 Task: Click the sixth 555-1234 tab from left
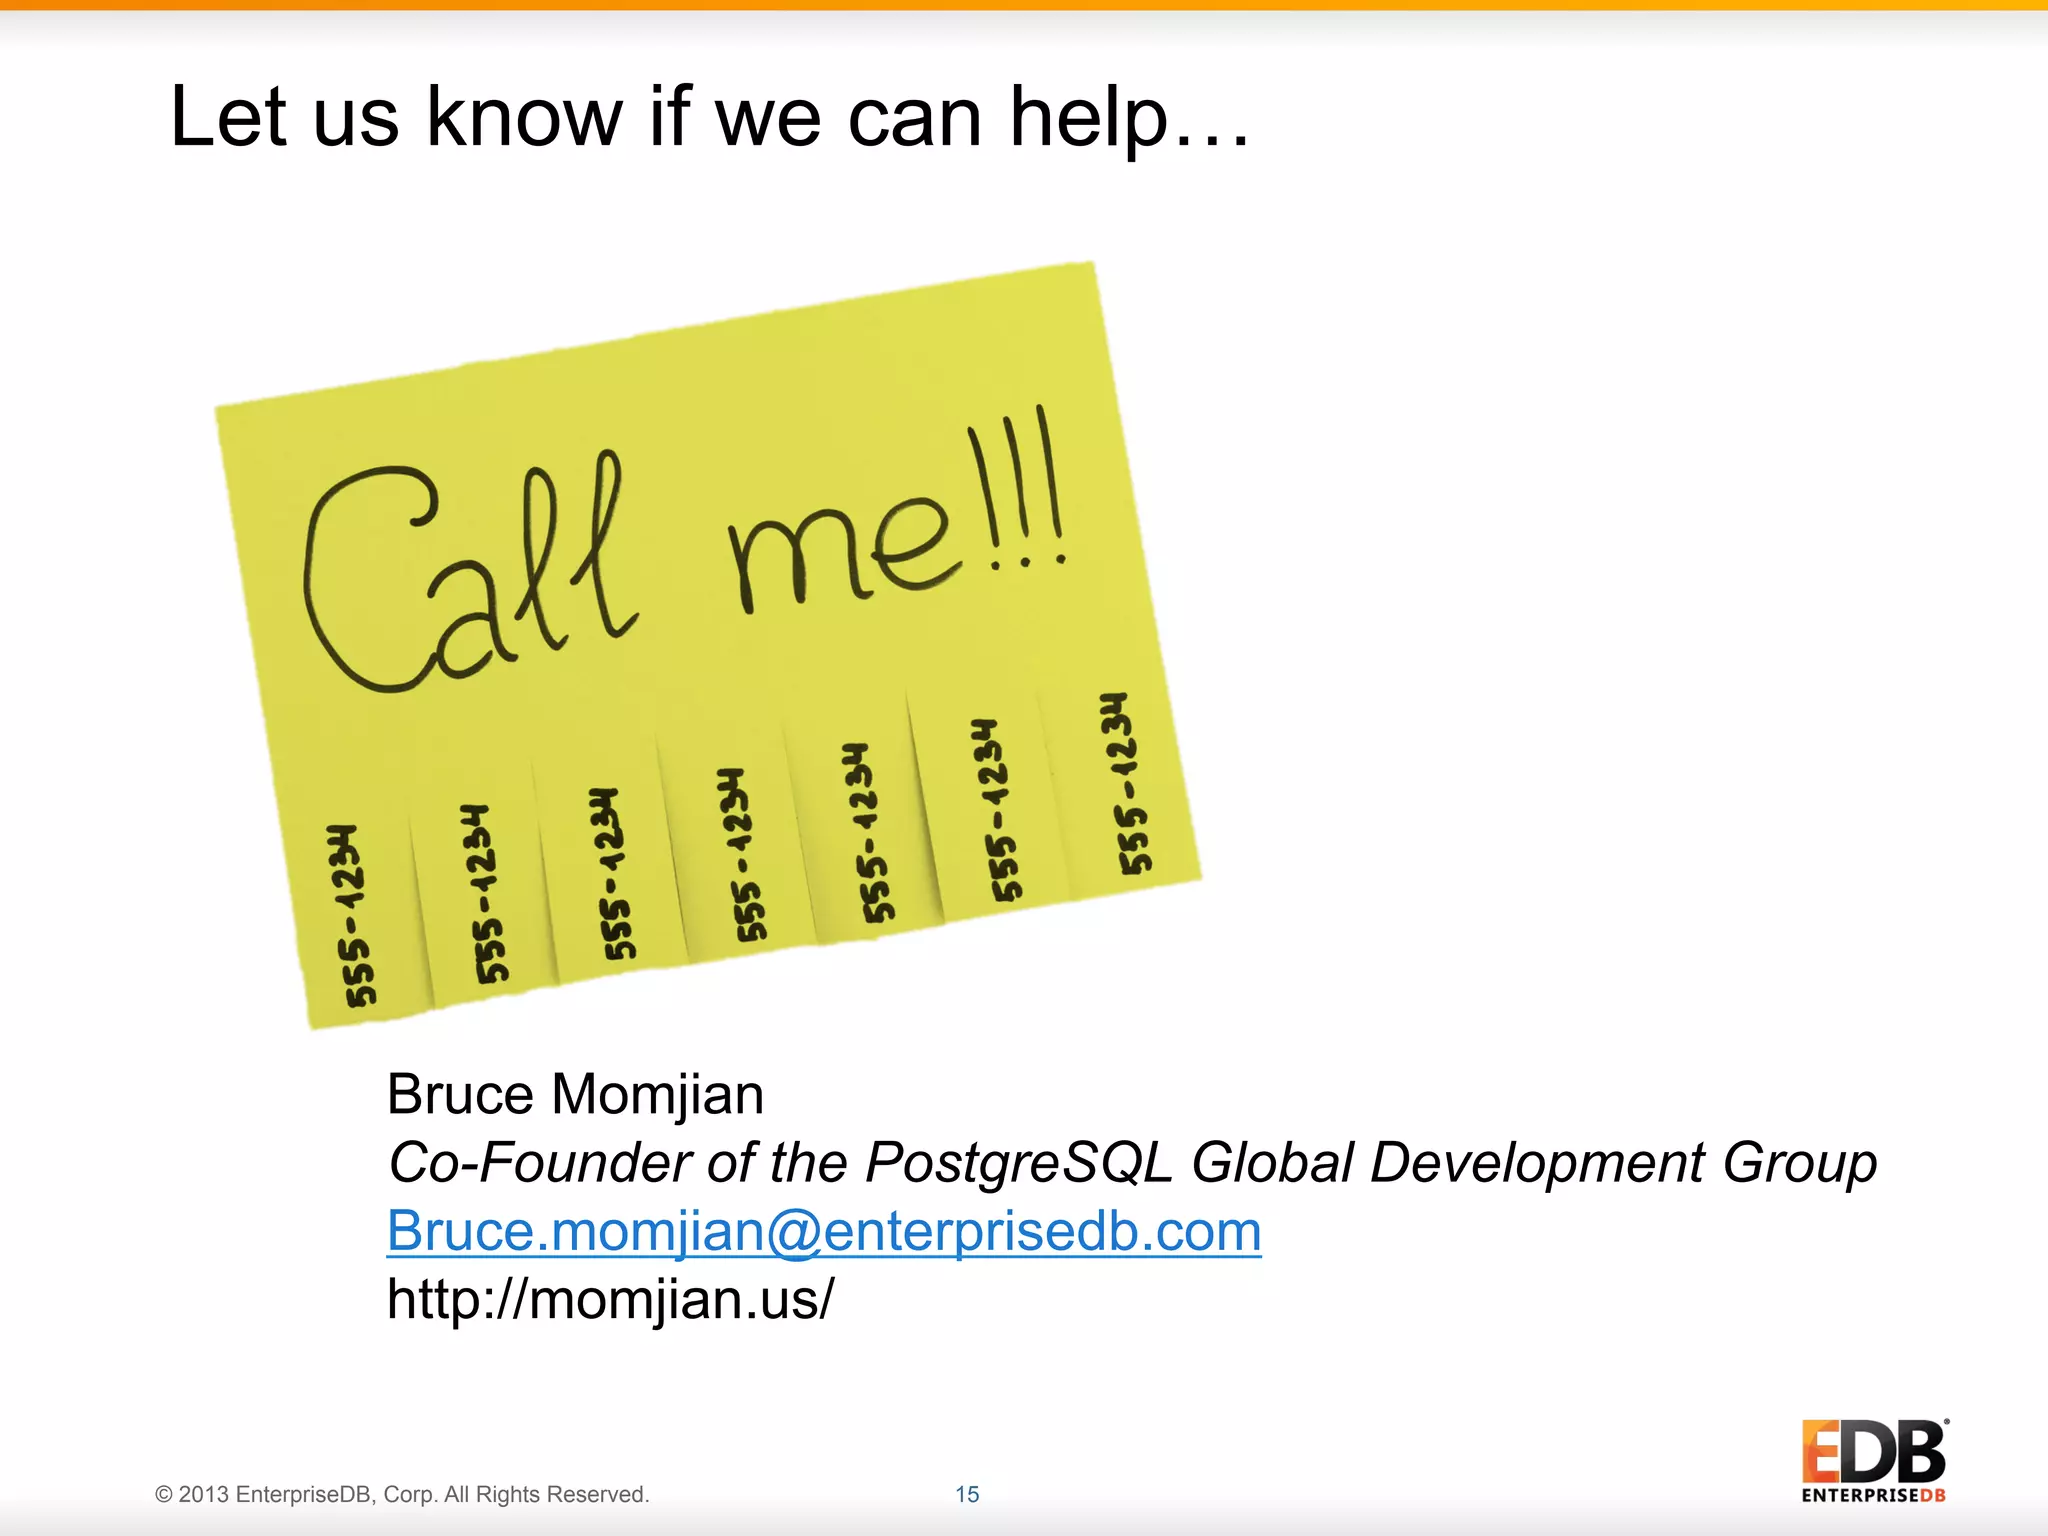pyautogui.click(x=998, y=808)
